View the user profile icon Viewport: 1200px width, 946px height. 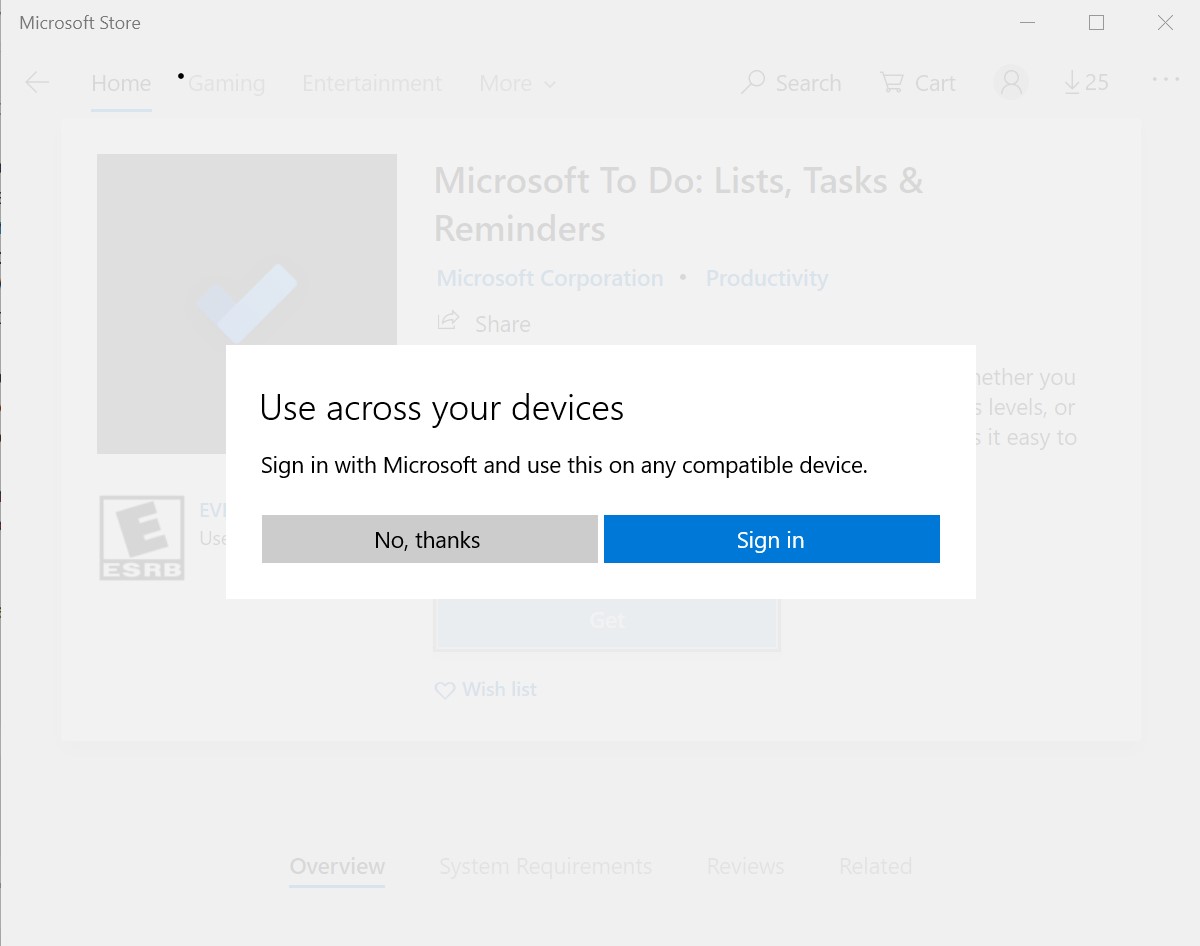[x=1010, y=83]
